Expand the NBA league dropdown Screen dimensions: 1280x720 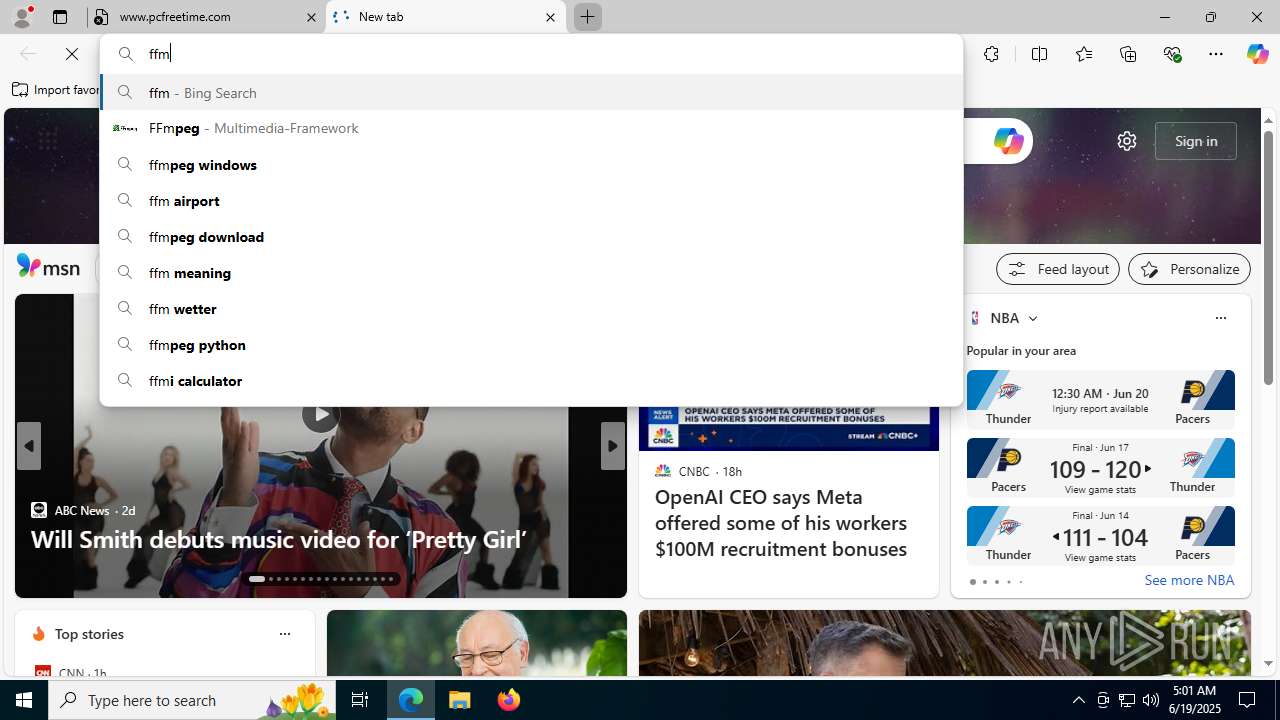pos(1033,318)
